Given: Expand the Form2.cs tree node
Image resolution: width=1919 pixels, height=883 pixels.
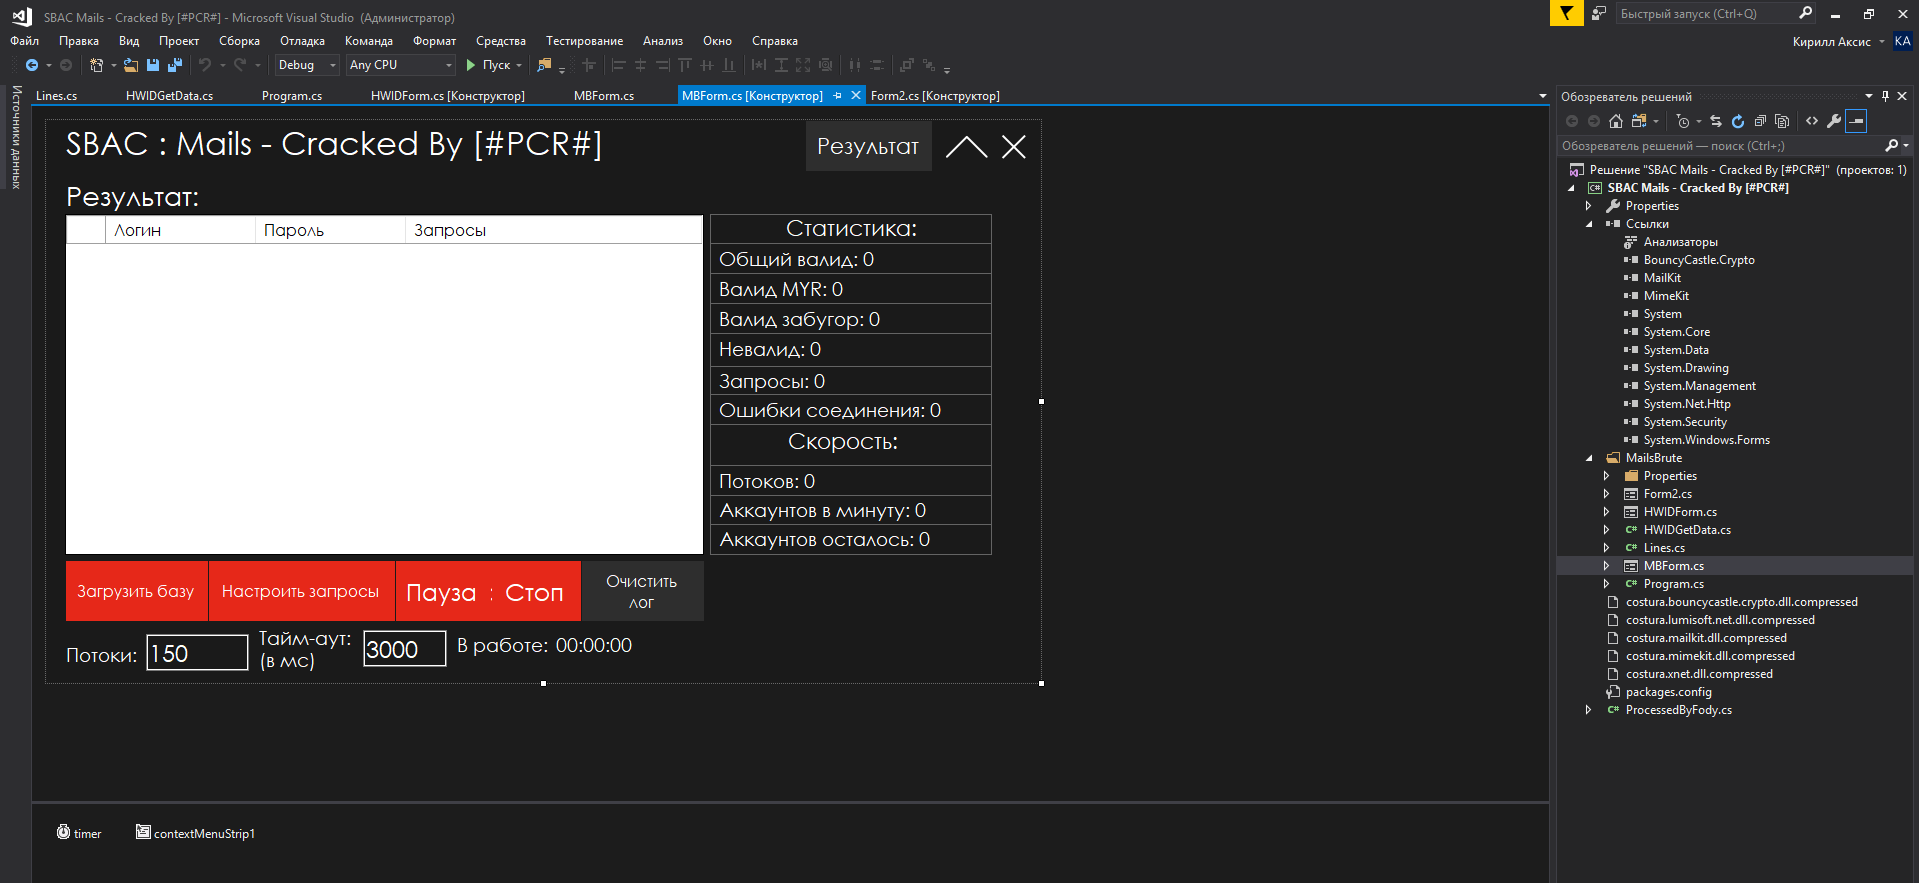Looking at the screenshot, I should [x=1606, y=494].
